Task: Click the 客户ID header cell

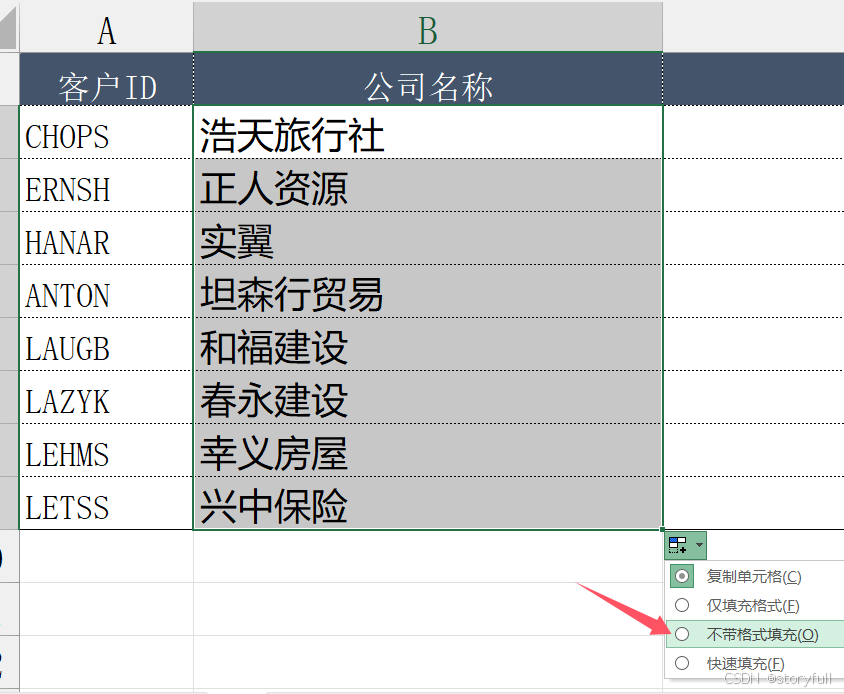Action: coord(106,79)
